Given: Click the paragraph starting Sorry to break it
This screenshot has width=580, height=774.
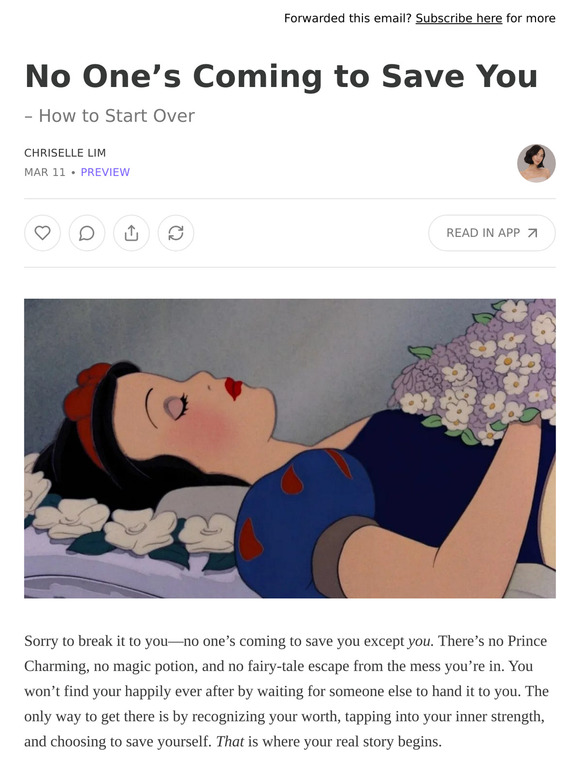Looking at the screenshot, I should 286,691.
